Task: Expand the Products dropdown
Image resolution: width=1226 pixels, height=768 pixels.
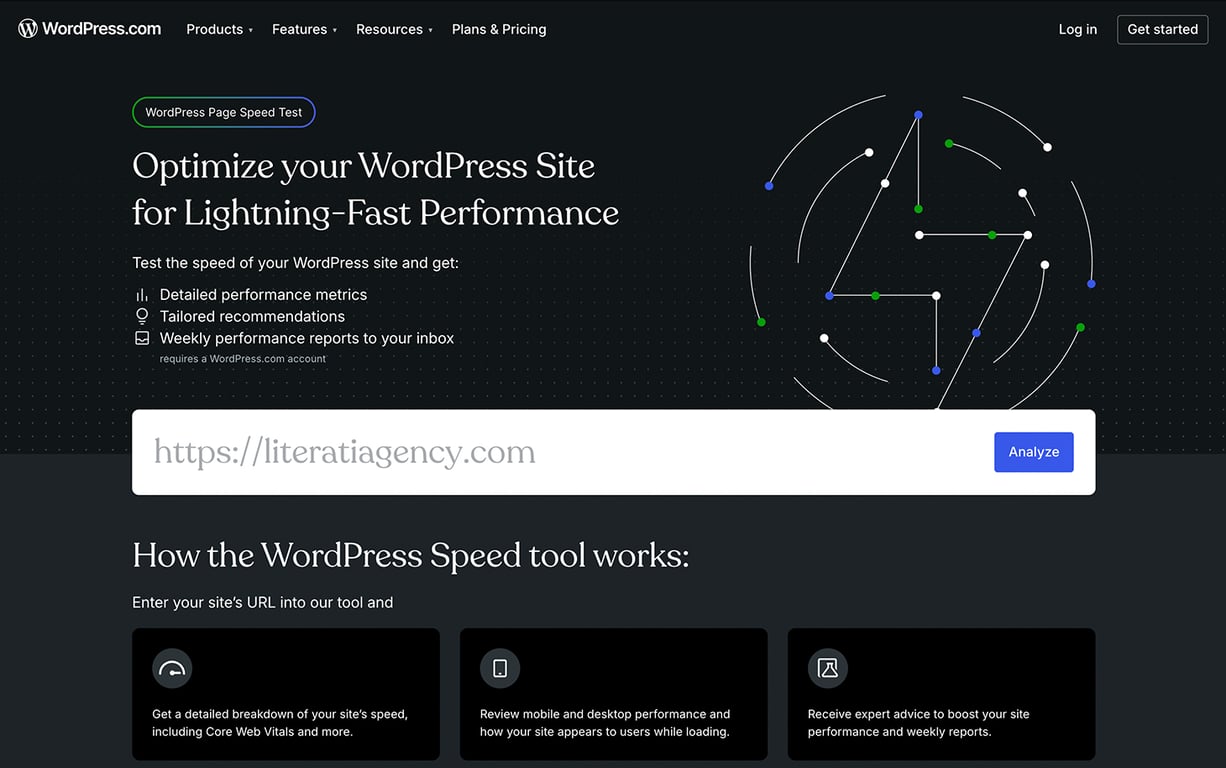Action: point(219,29)
